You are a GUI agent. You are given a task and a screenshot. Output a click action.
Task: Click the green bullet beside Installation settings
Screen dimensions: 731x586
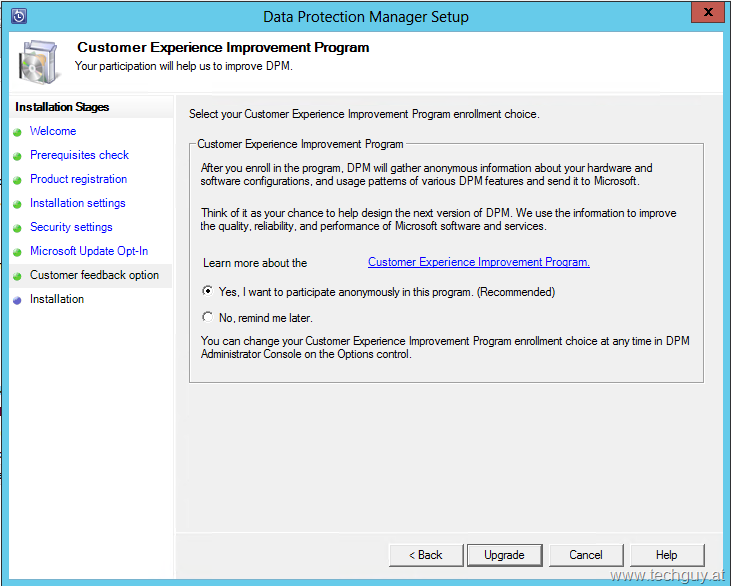click(17, 204)
